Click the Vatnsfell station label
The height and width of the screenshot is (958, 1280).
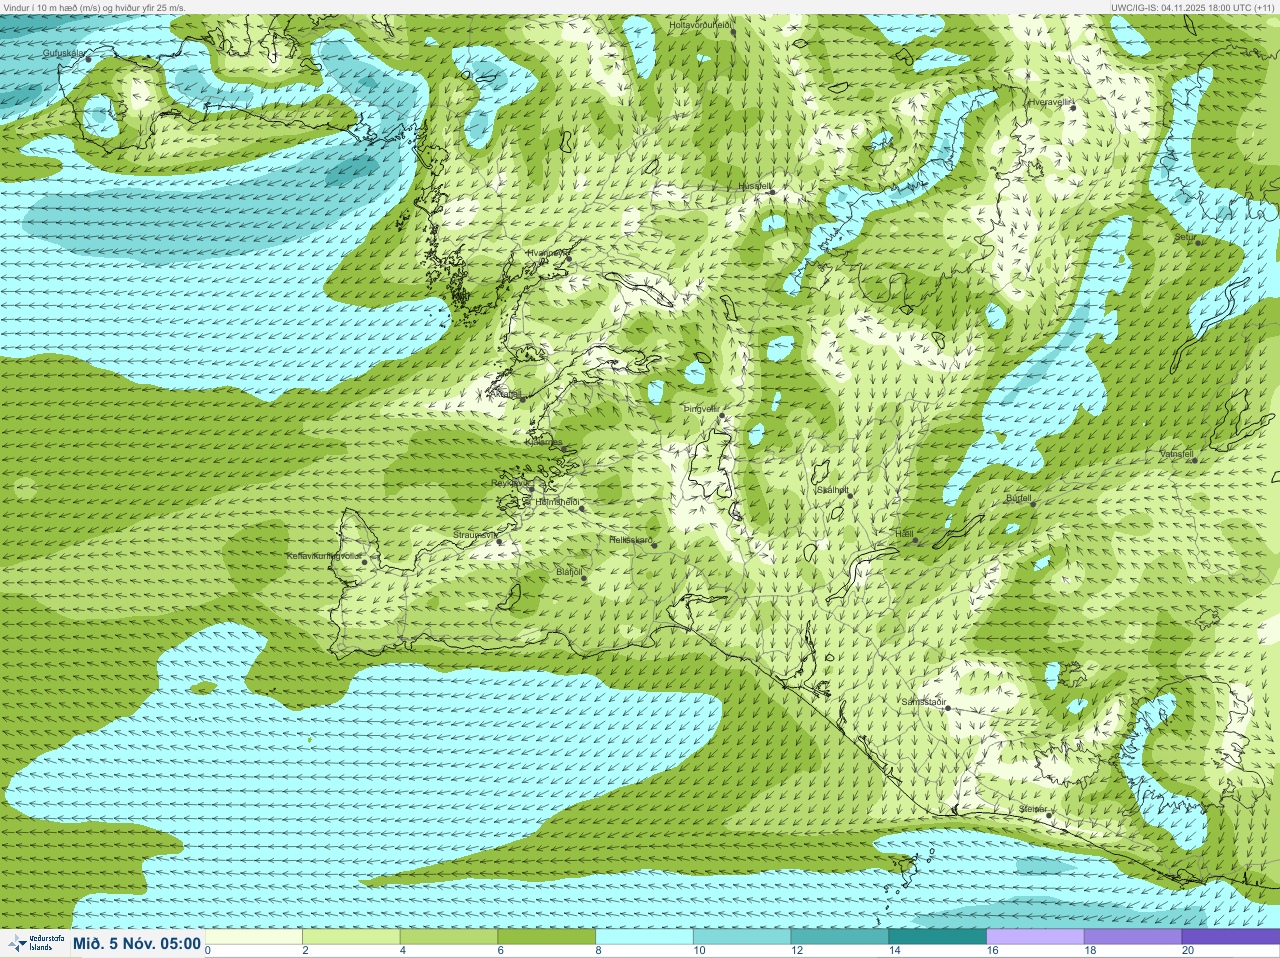1176,454
